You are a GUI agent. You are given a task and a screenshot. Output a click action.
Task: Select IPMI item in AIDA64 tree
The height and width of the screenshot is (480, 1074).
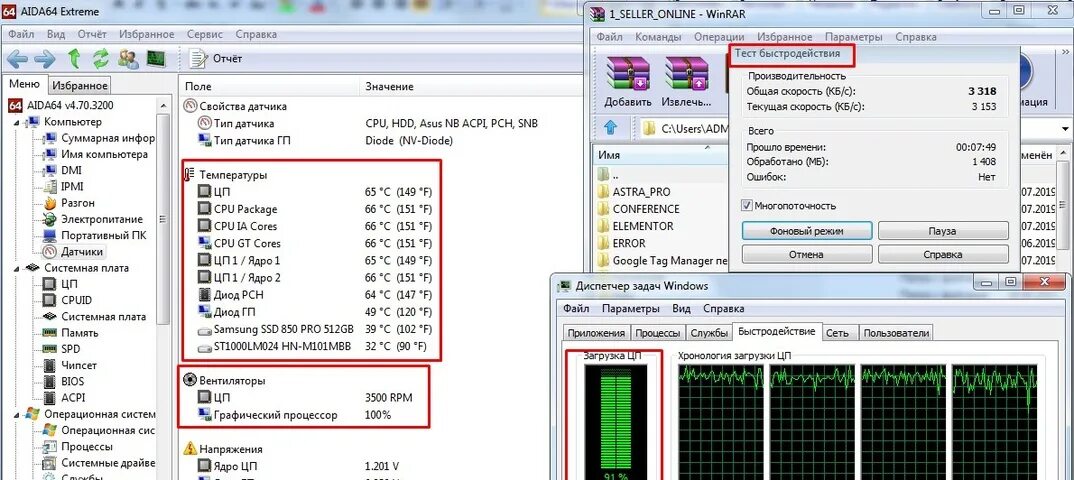point(64,186)
